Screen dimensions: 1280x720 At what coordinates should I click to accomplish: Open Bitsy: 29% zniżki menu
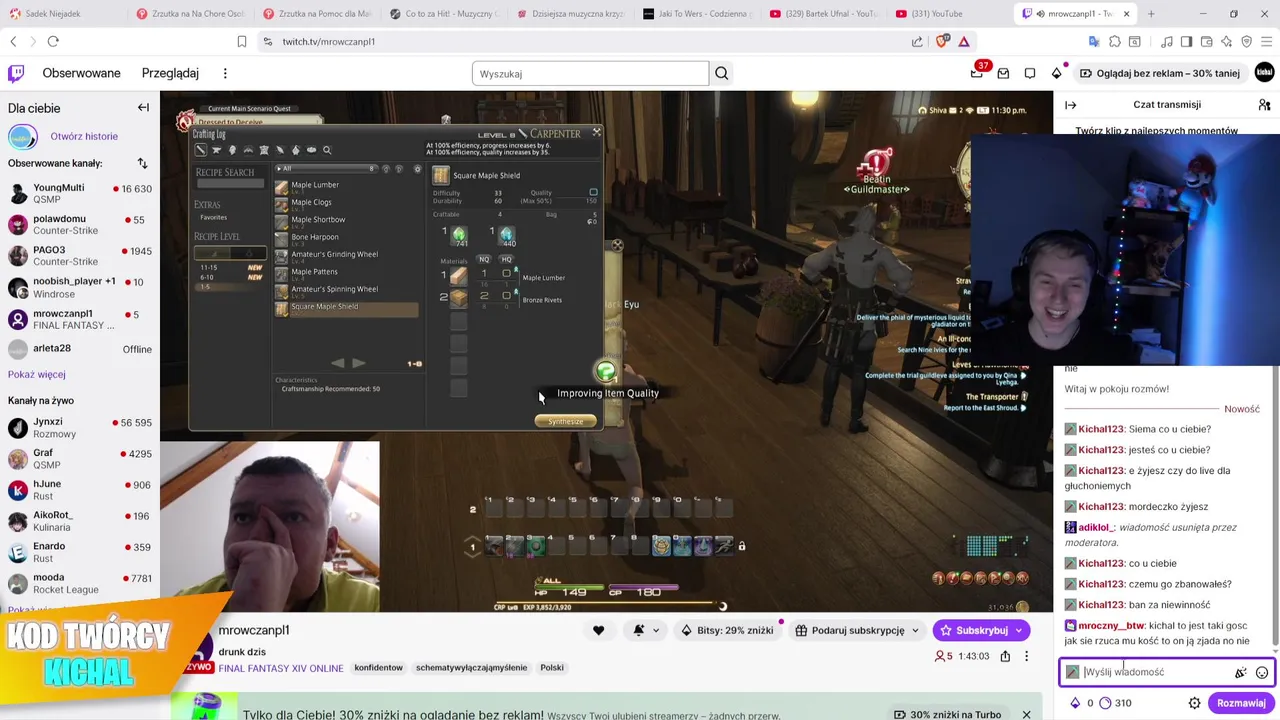[727, 630]
